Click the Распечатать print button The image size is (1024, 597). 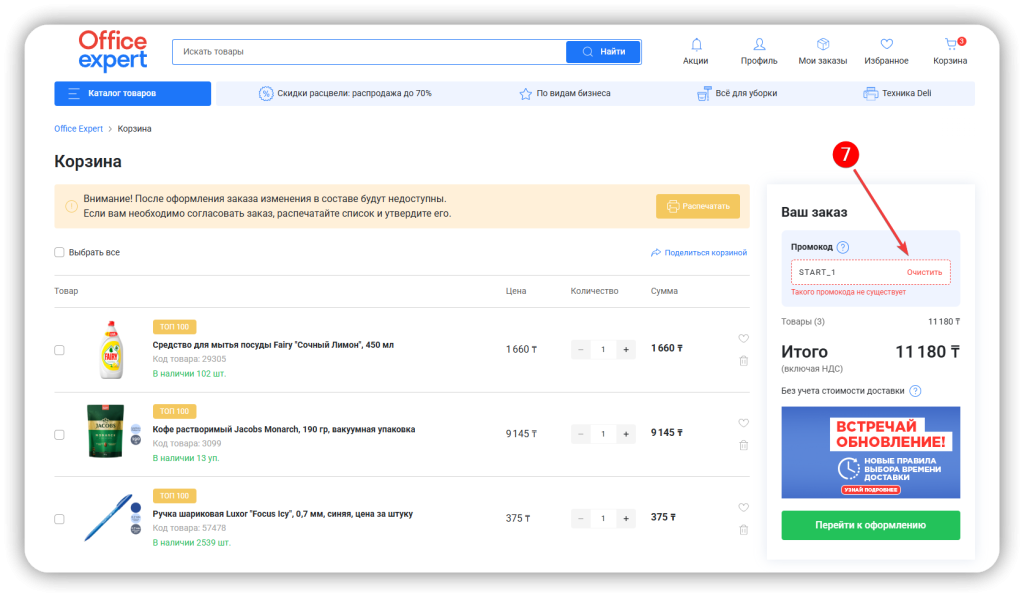point(698,207)
